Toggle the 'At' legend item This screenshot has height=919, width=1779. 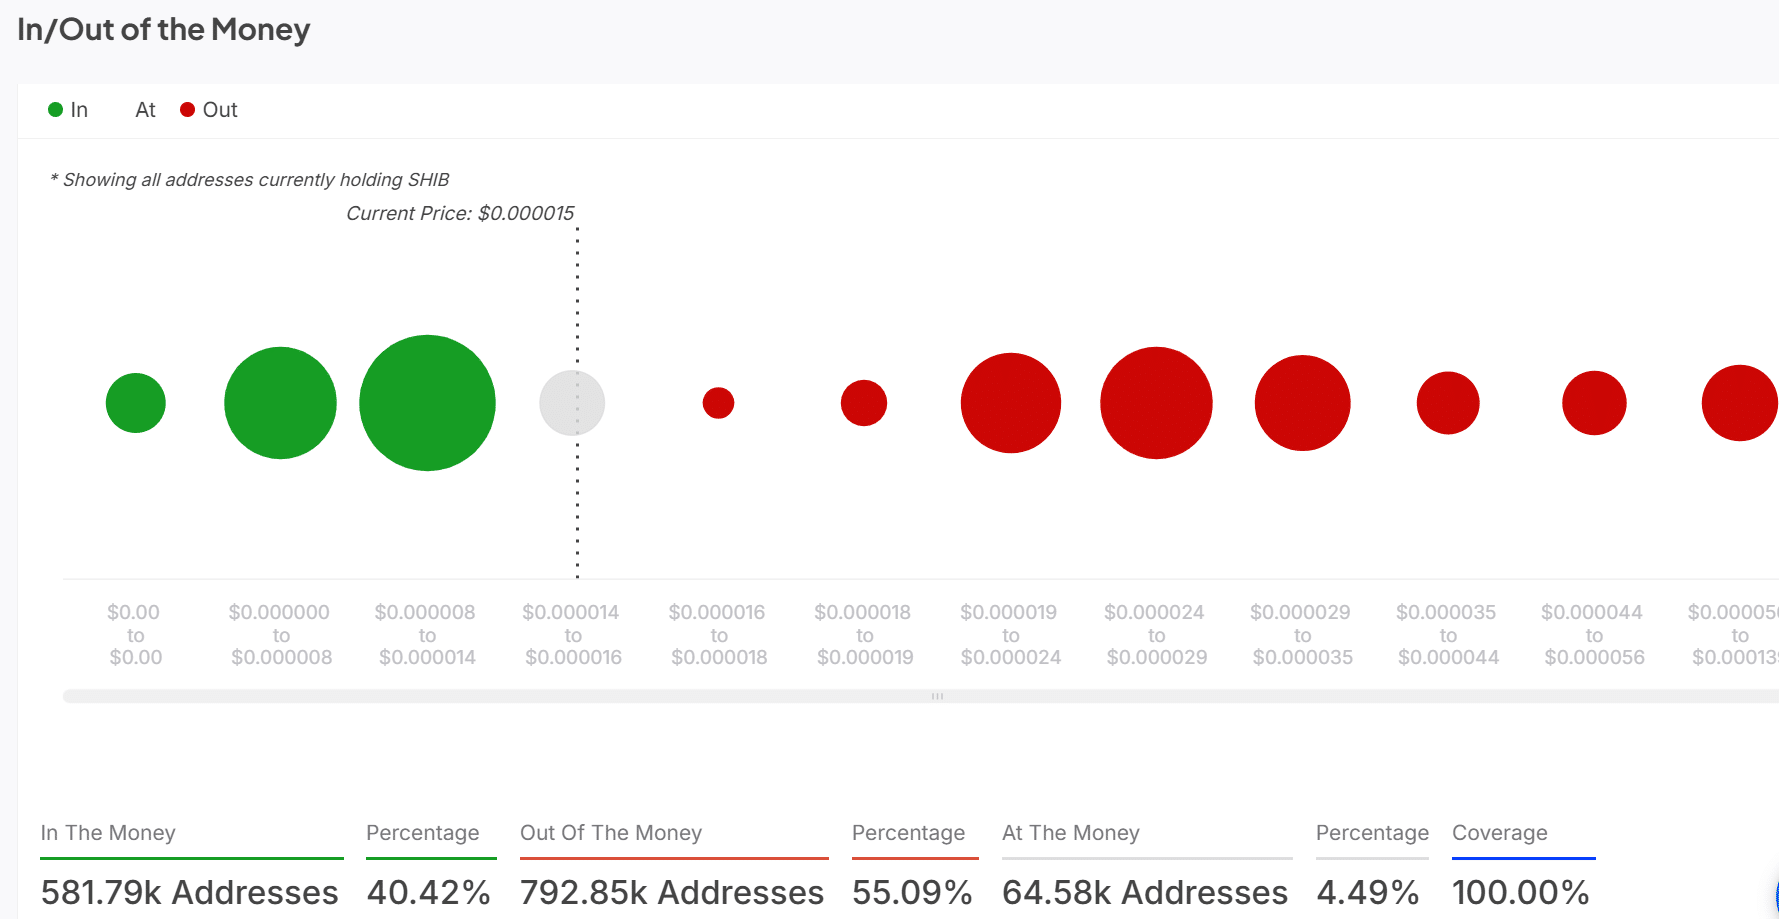[x=145, y=110]
